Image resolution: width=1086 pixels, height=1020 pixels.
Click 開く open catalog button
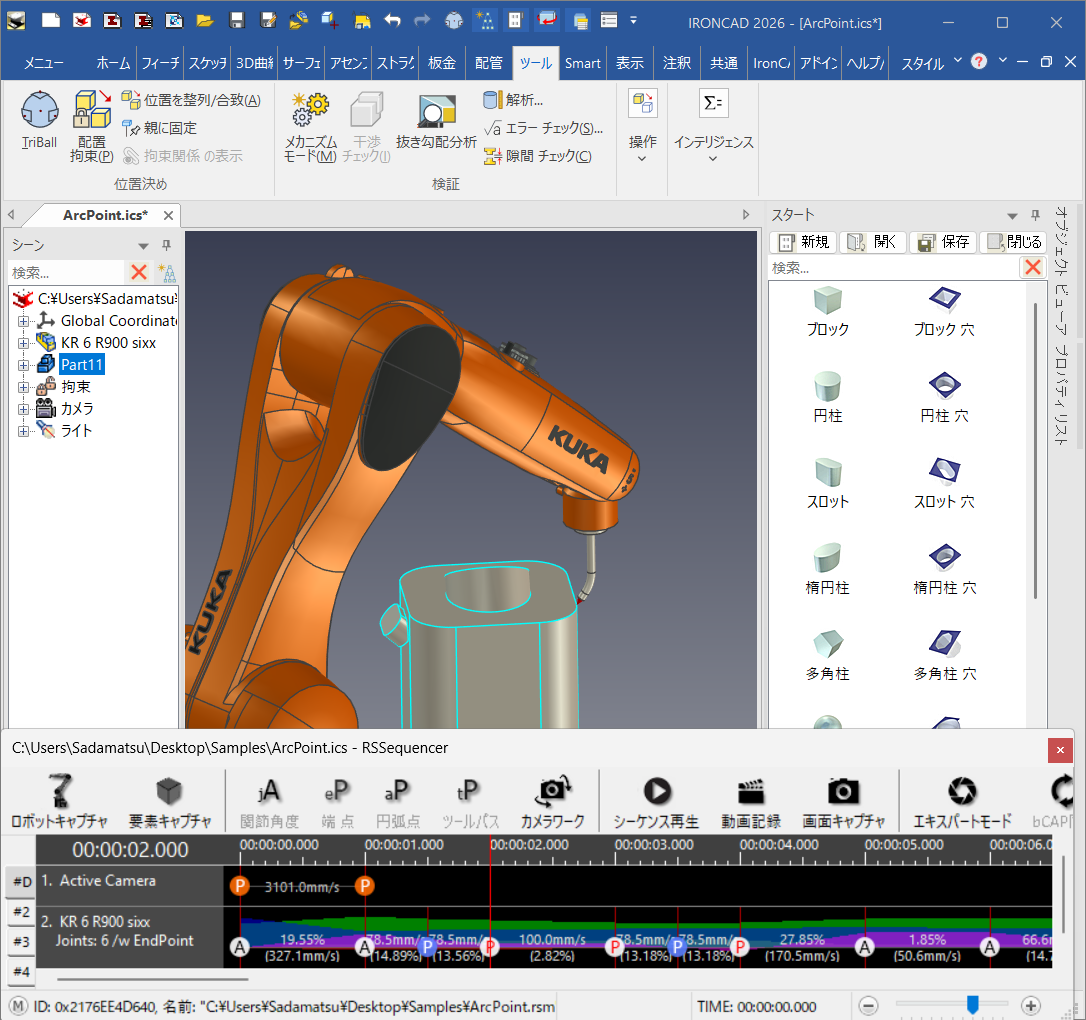click(x=873, y=242)
